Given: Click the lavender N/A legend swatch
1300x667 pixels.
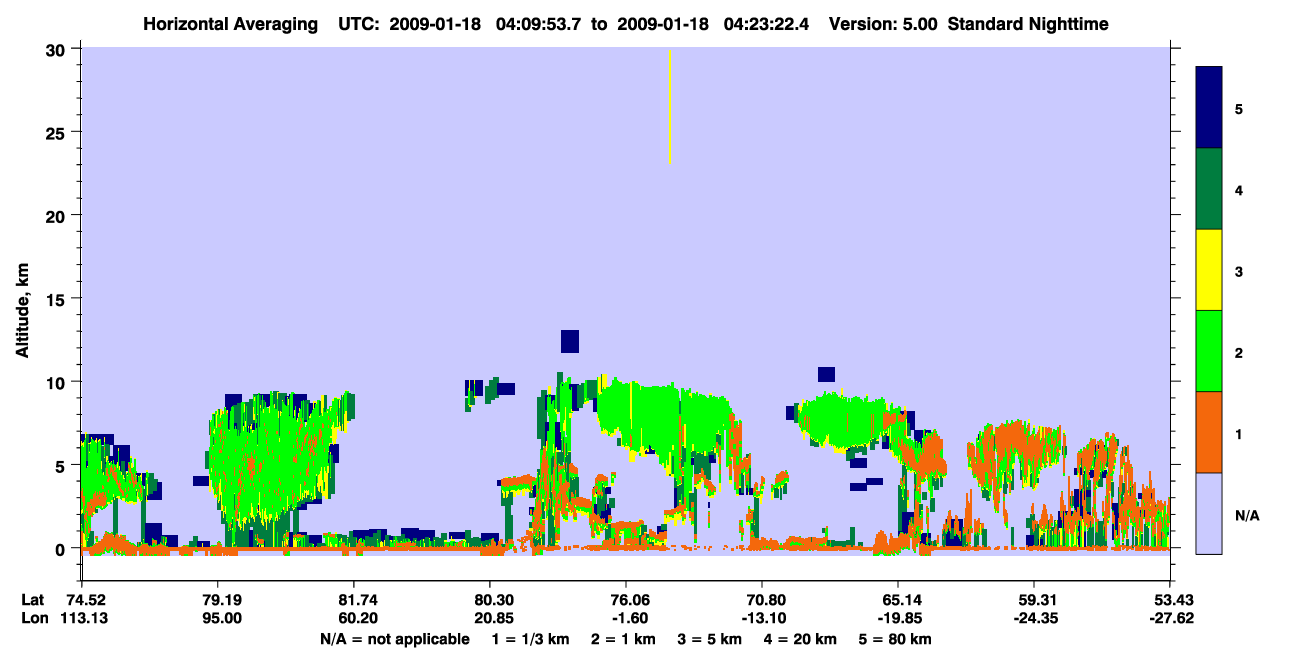Looking at the screenshot, I should click(1209, 513).
